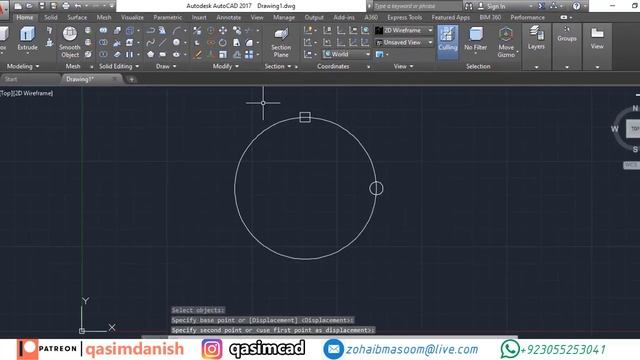Image resolution: width=640 pixels, height=360 pixels.
Task: Select the Spline draw tool
Action: [x=150, y=42]
